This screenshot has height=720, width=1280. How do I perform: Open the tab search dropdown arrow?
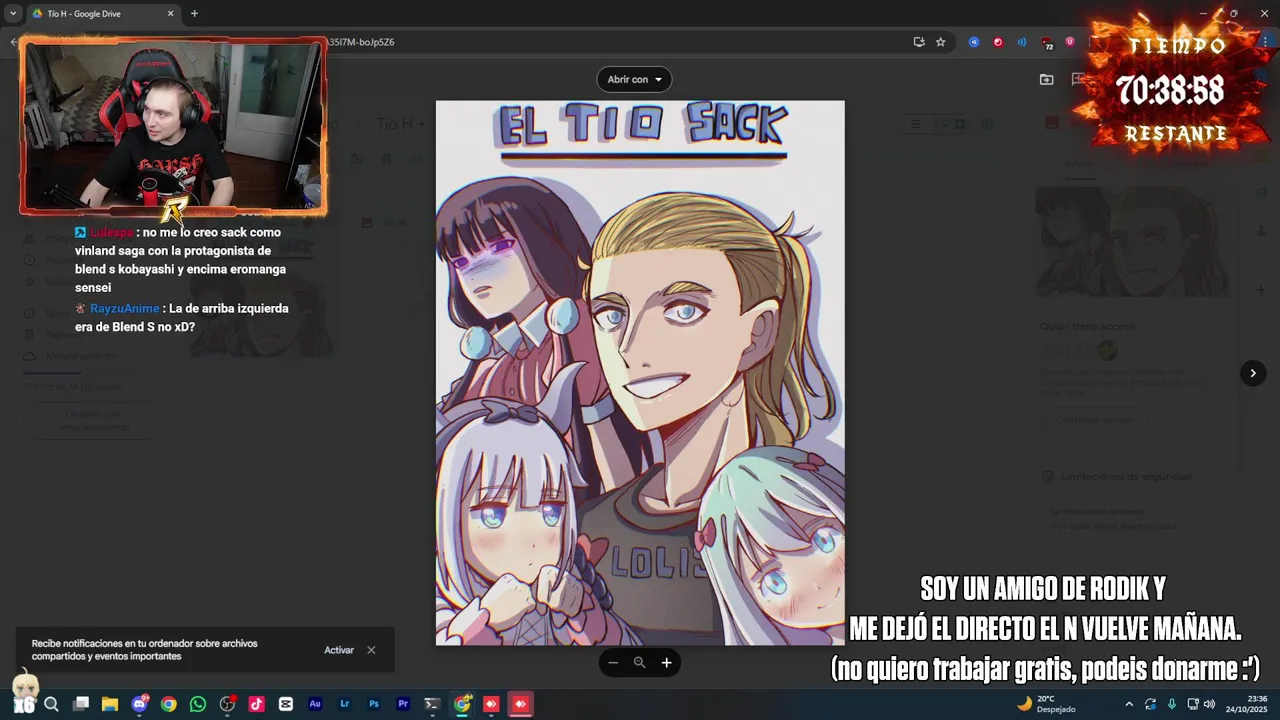click(x=13, y=13)
